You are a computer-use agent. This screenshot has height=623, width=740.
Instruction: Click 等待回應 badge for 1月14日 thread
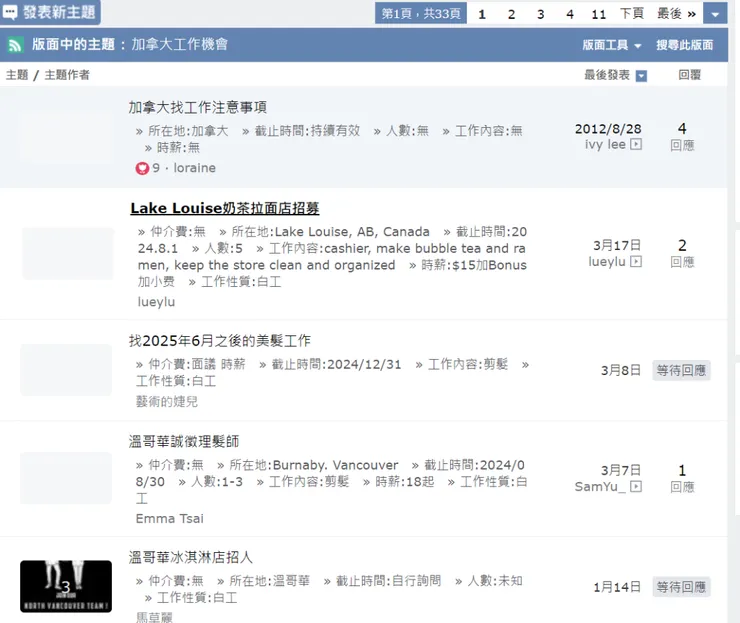pos(681,587)
